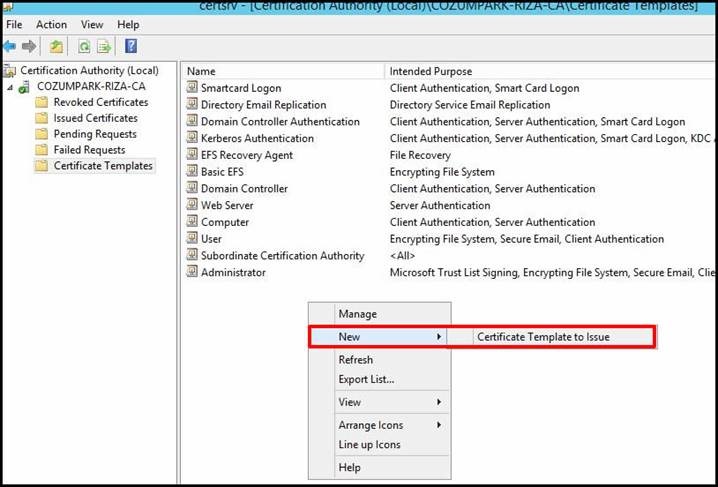The width and height of the screenshot is (718, 487).
Task: Open the Action menu
Action: coord(51,25)
